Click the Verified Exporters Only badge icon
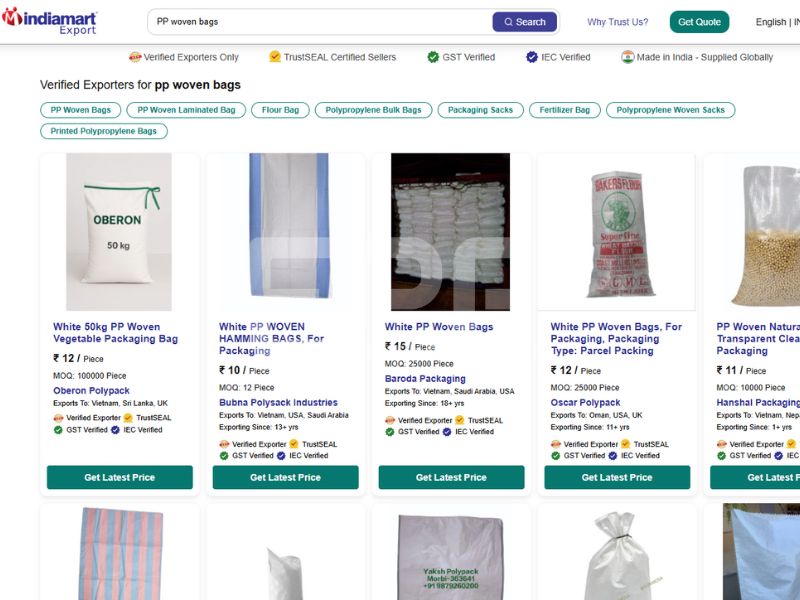Screen dimensions: 800x600 pyautogui.click(x=136, y=57)
